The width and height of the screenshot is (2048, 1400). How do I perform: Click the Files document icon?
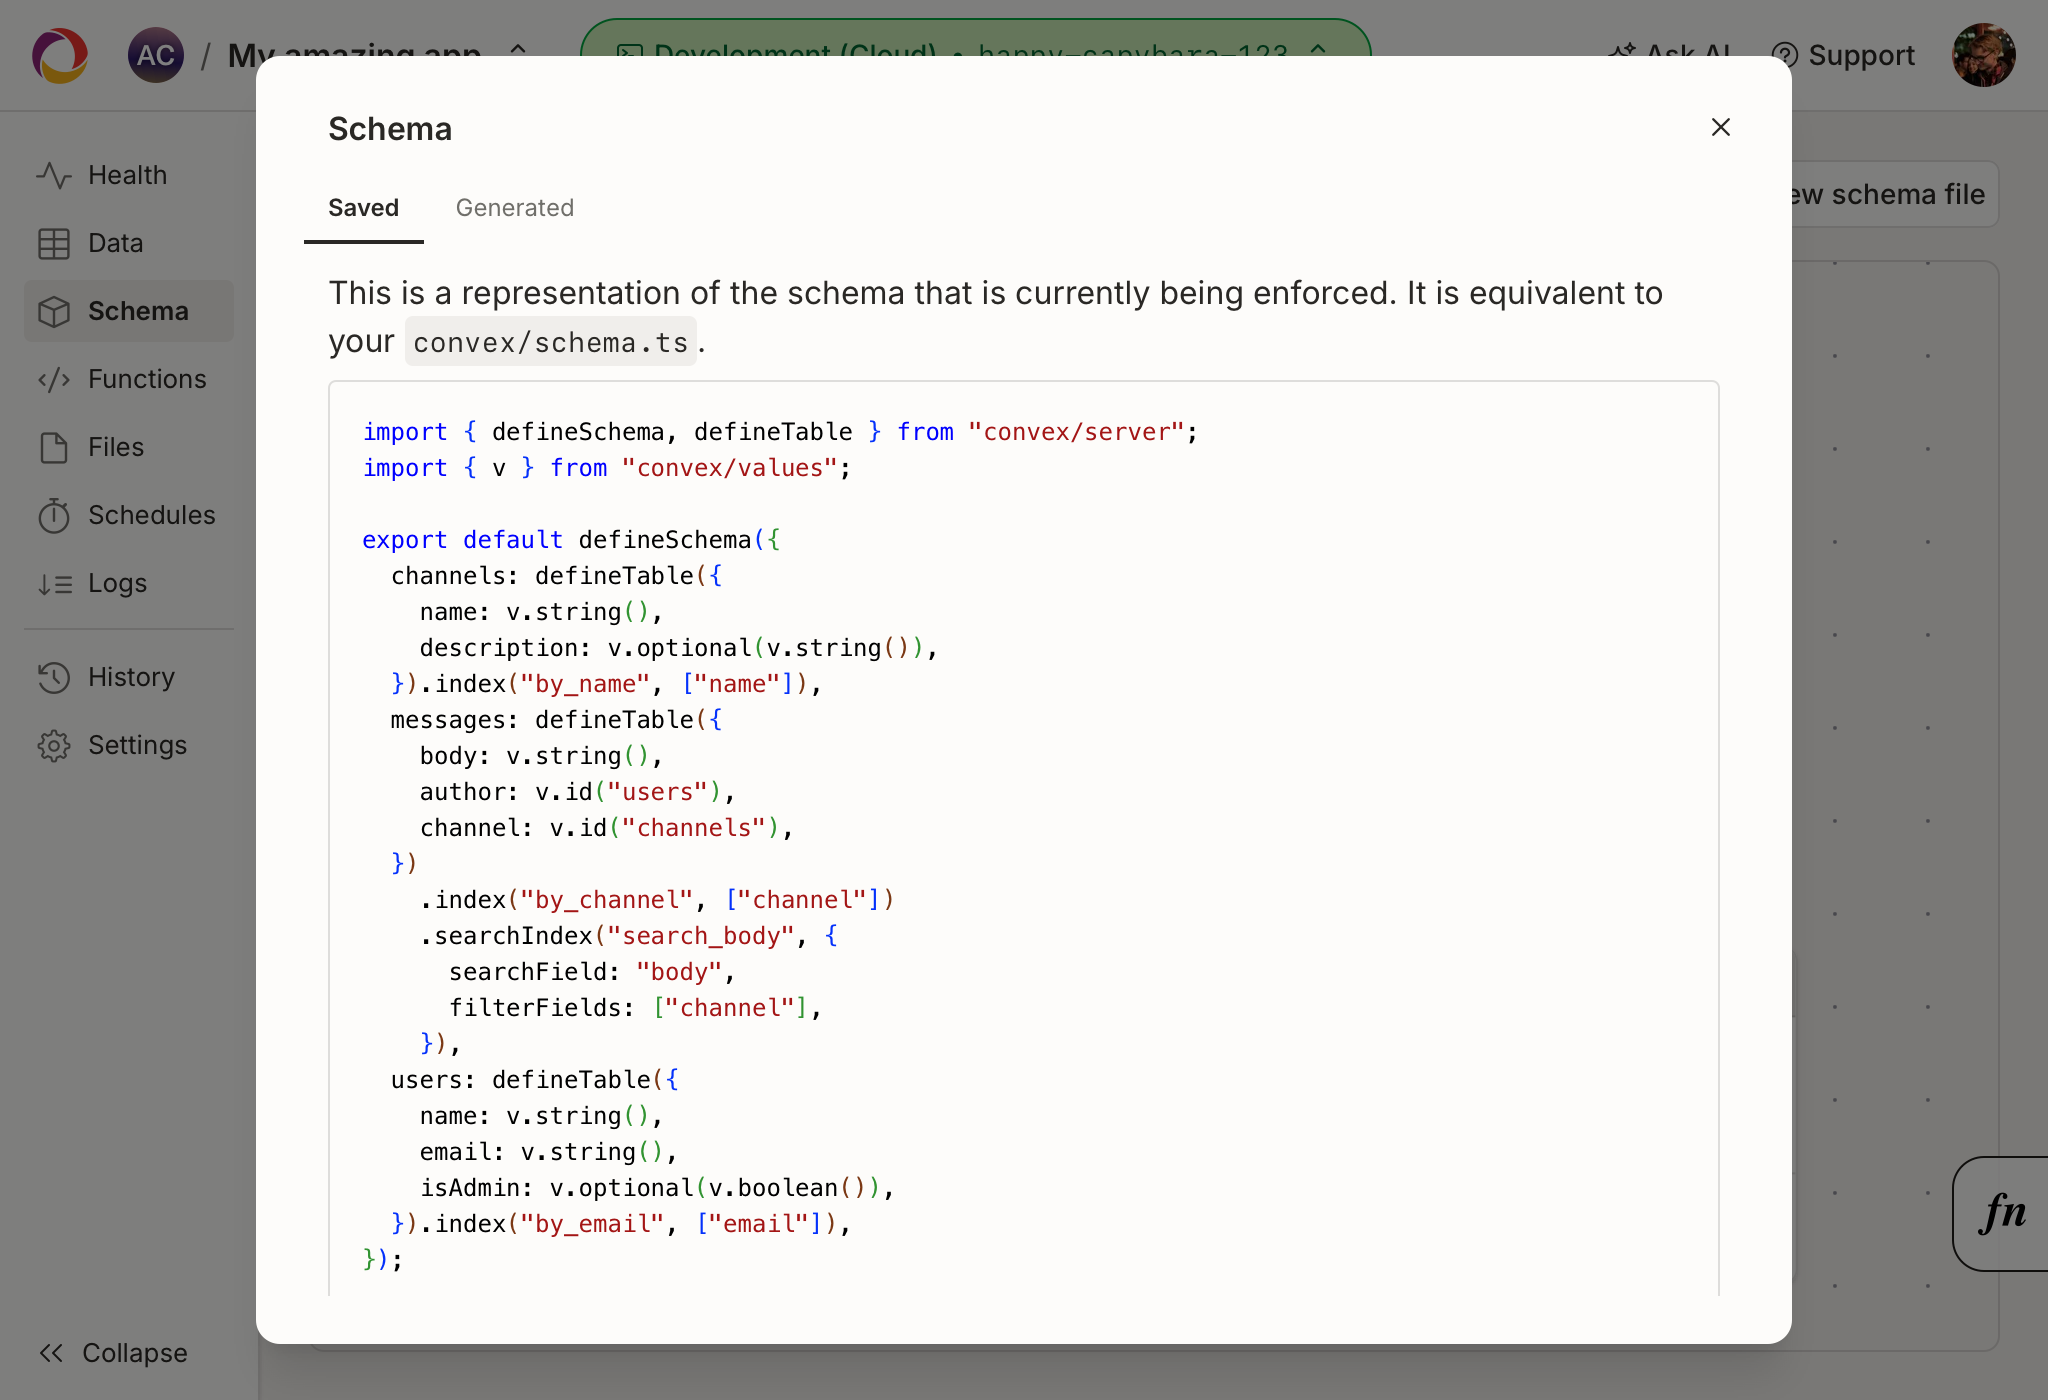tap(54, 447)
